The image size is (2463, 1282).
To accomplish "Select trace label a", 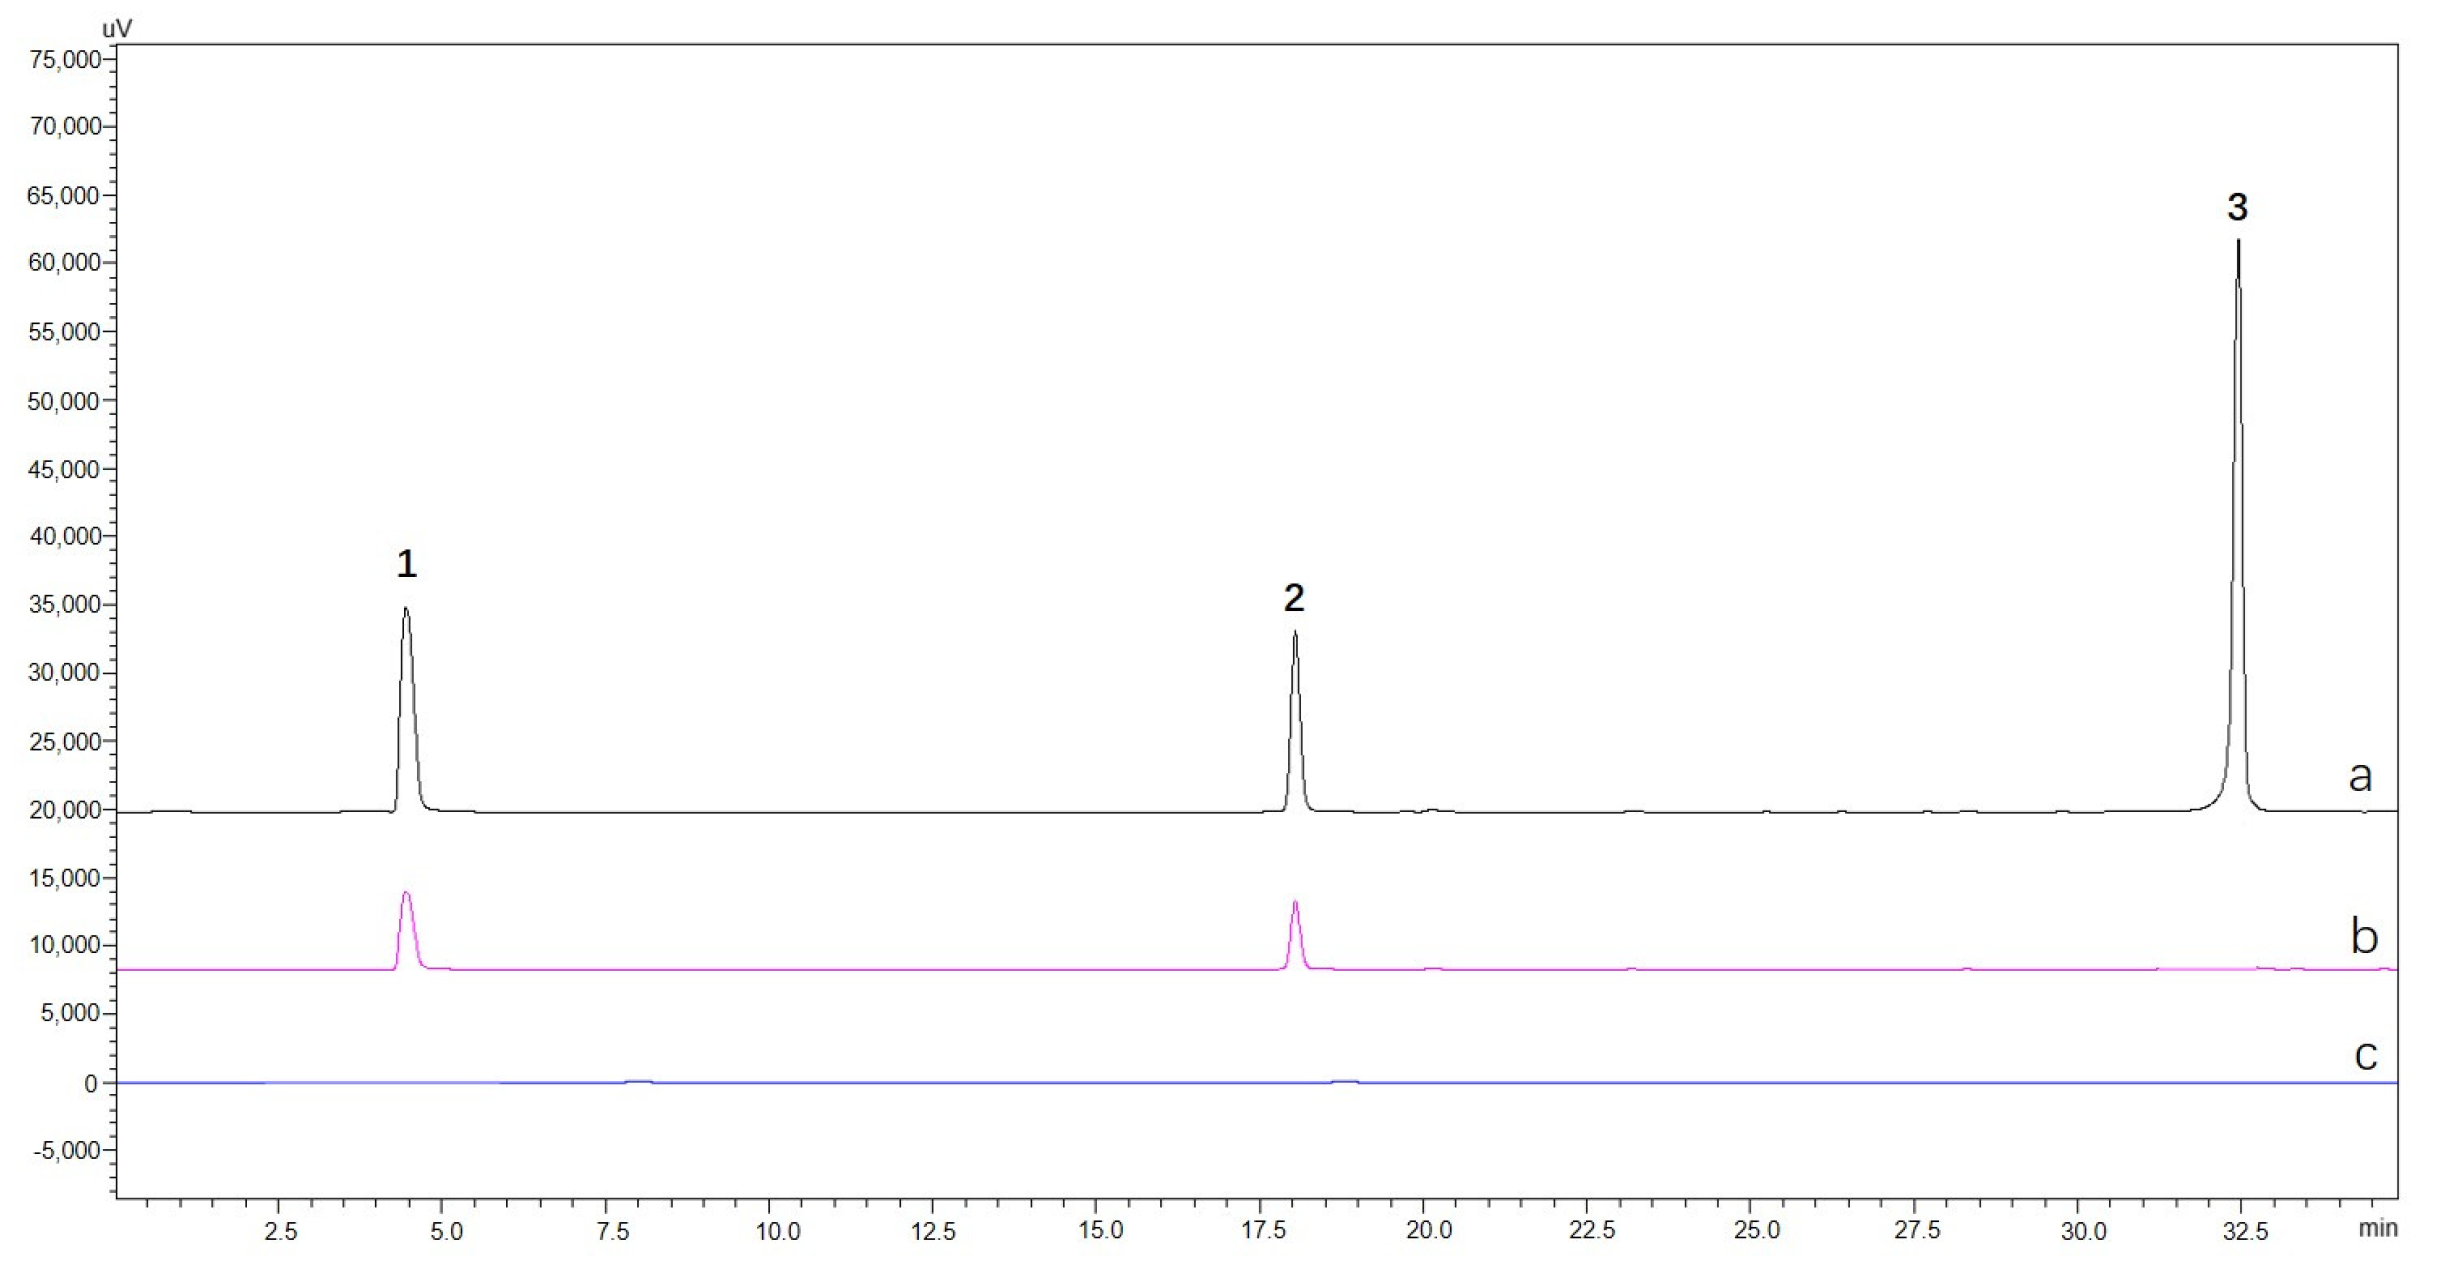I will 2360,776.
